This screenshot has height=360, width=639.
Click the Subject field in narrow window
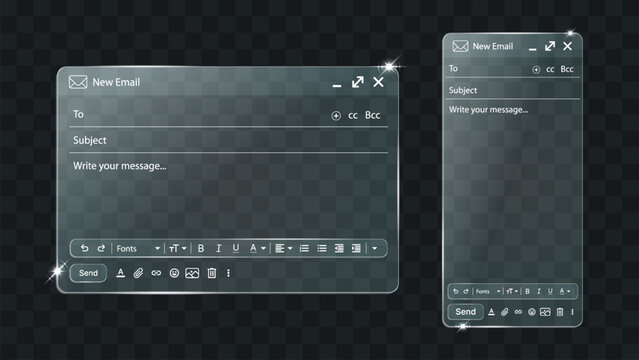coord(512,90)
